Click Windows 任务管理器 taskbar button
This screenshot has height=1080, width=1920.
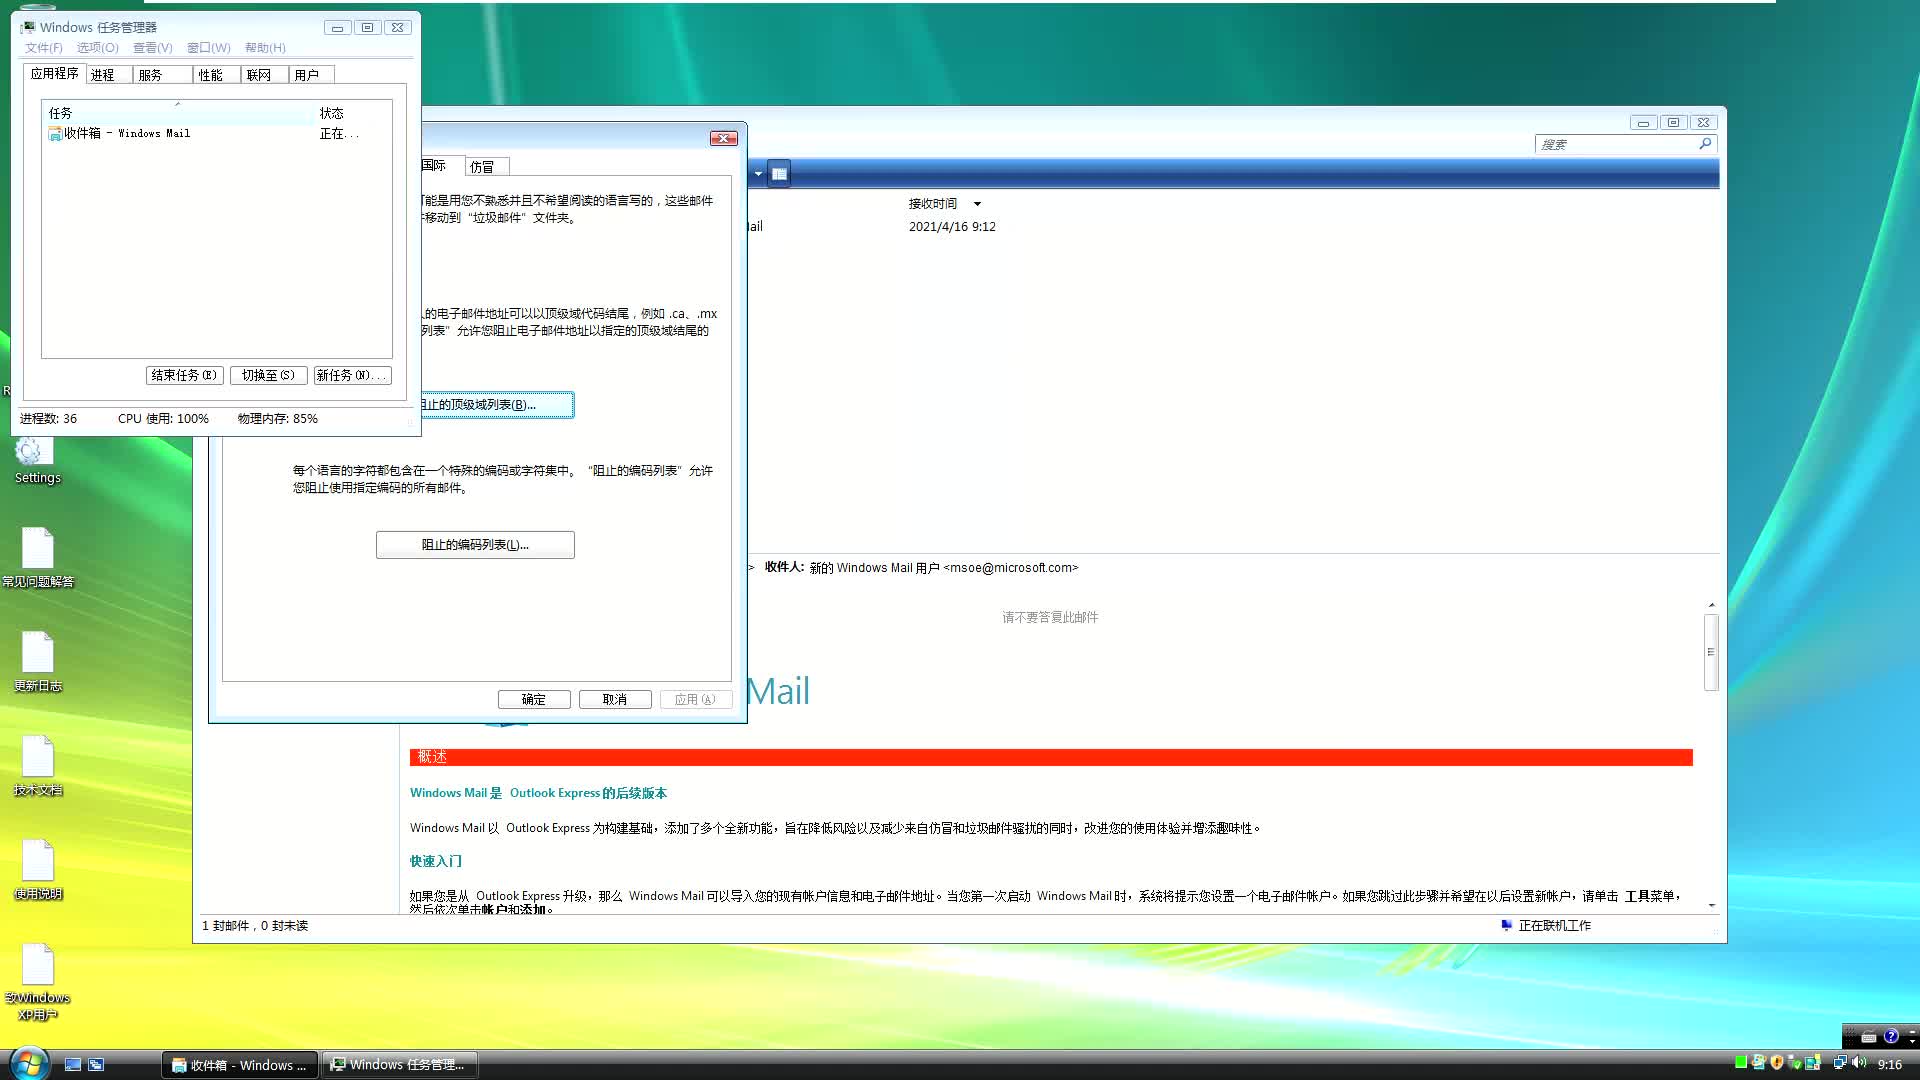coord(398,1065)
